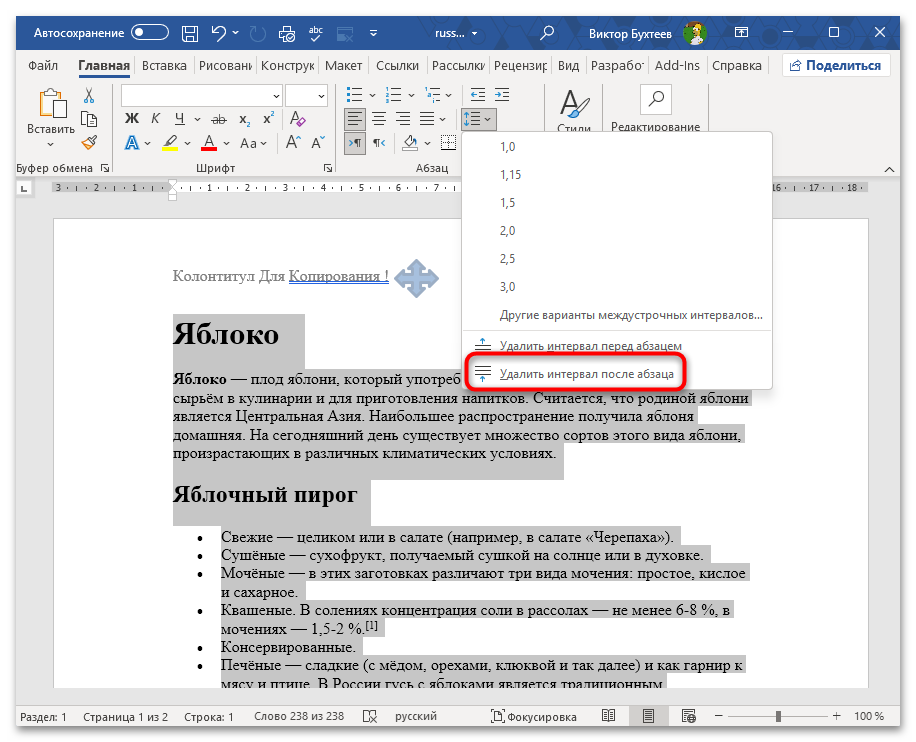Run the spelling check abc icon

point(316,34)
